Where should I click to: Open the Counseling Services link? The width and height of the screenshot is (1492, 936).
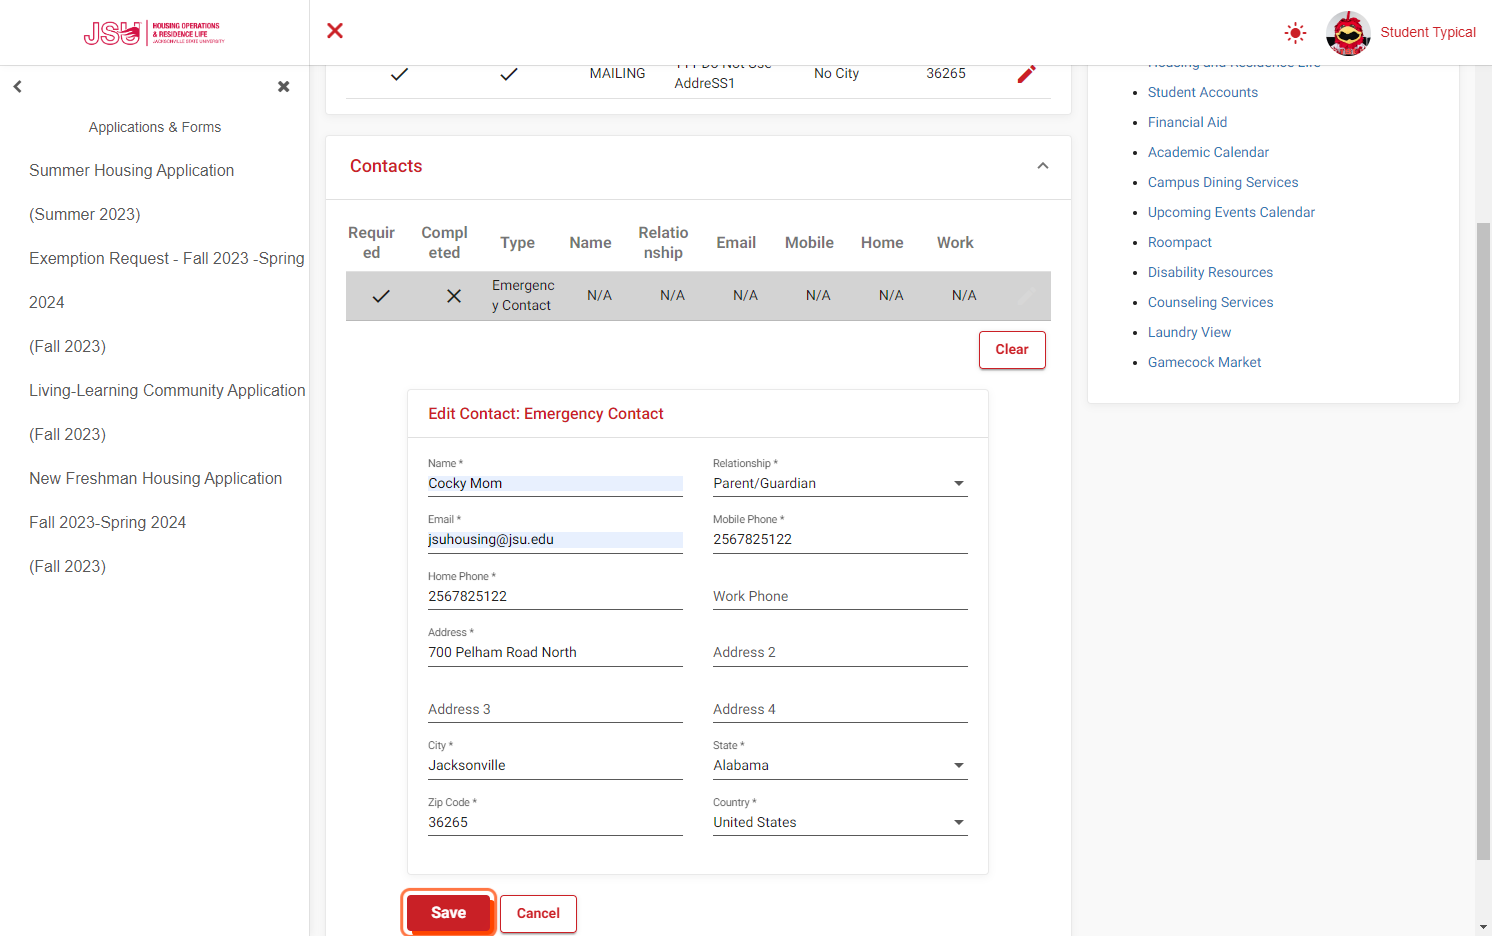click(x=1210, y=303)
